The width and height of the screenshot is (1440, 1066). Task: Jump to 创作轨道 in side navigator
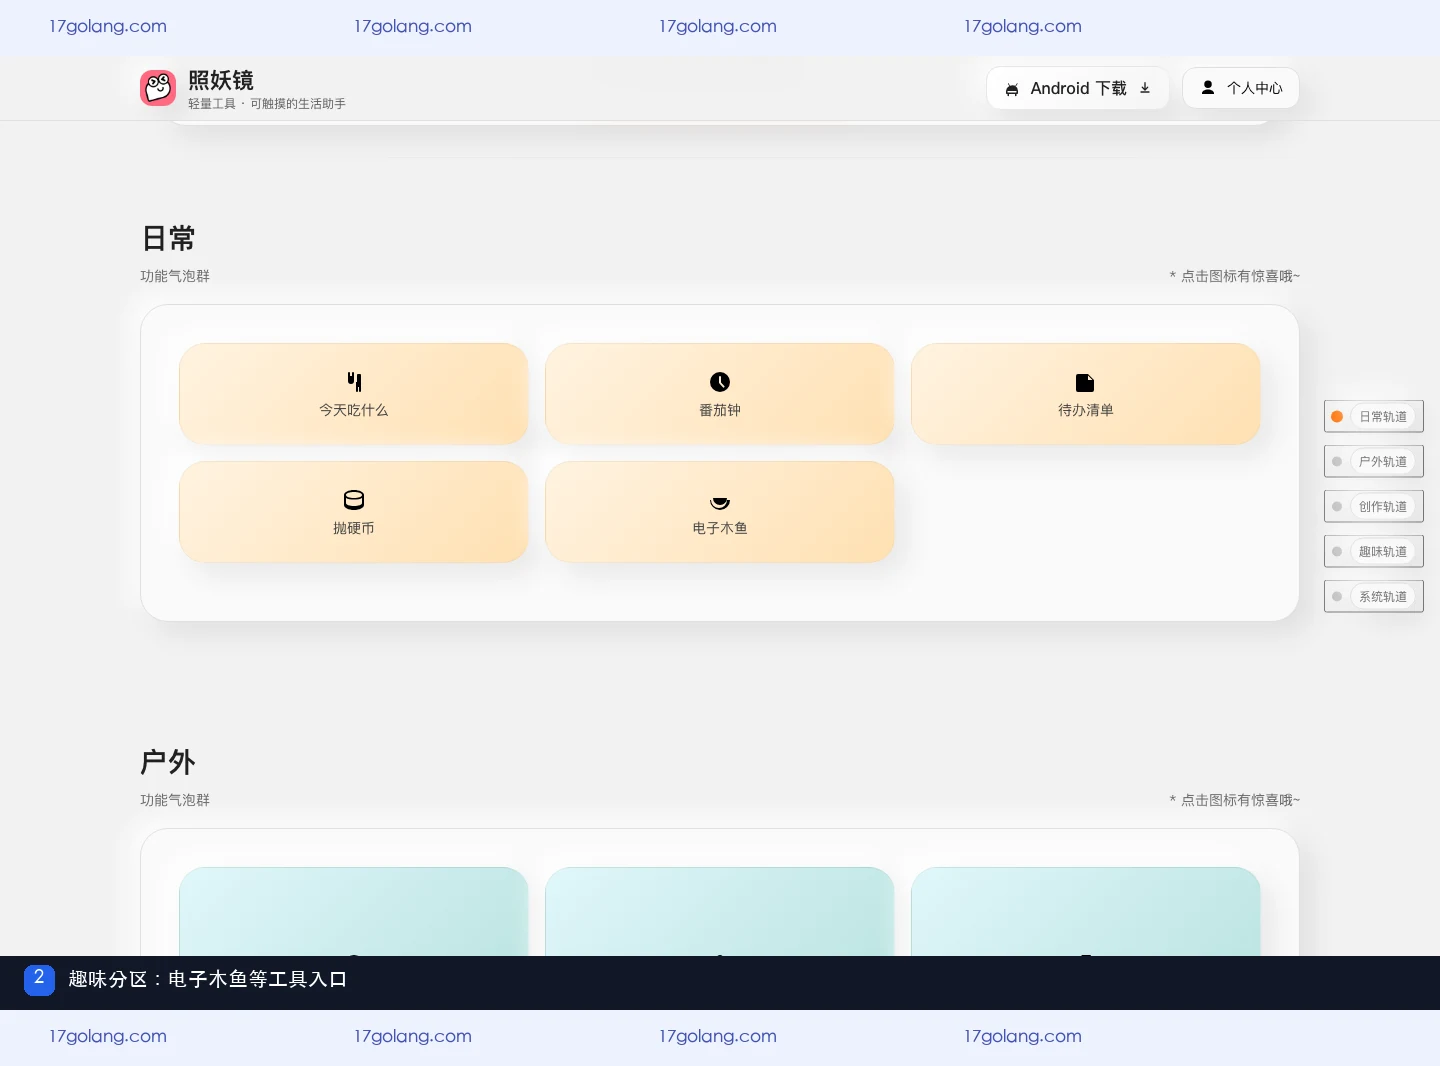coord(1374,506)
